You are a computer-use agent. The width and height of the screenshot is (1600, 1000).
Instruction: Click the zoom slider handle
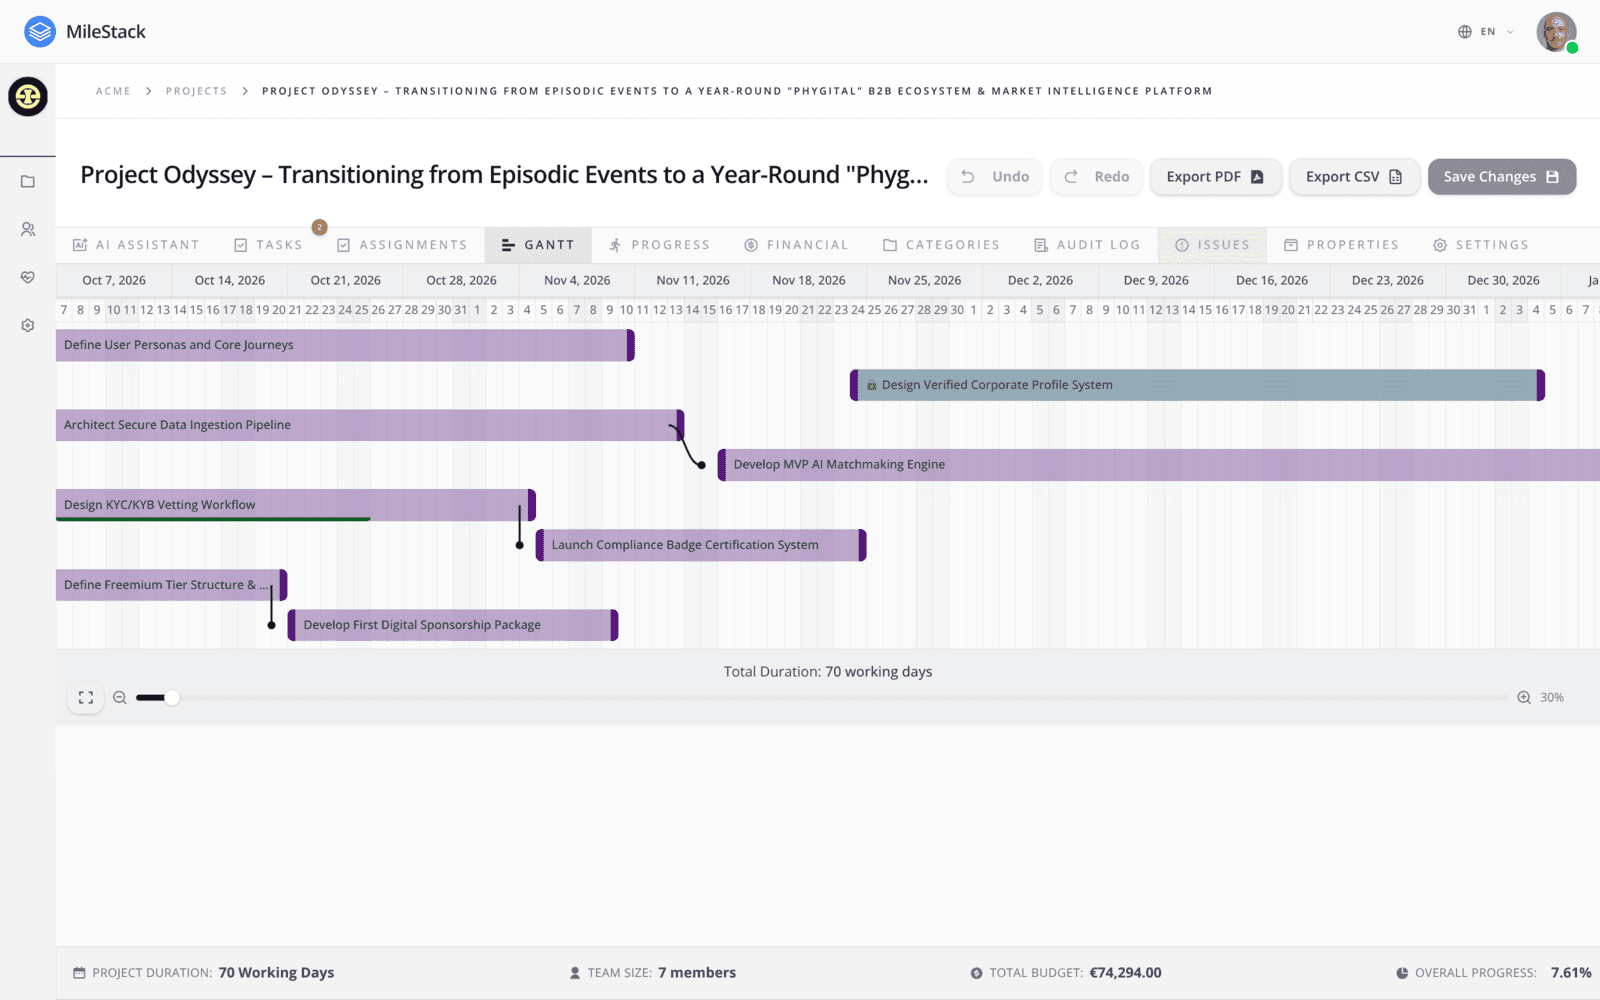pyautogui.click(x=172, y=698)
